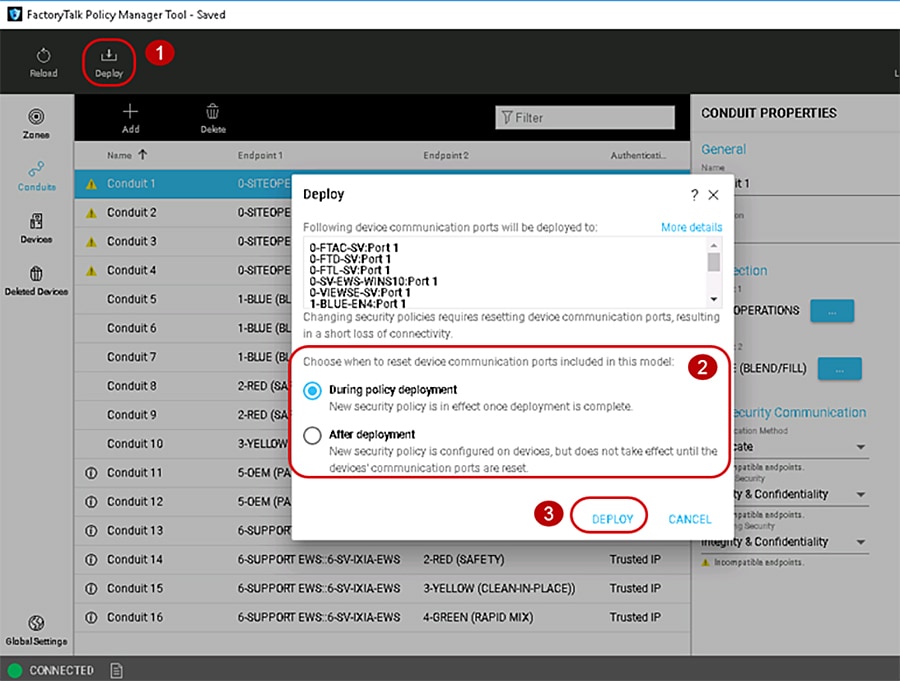
Task: Click the info icon beside Conduit 13
Action: (91, 531)
